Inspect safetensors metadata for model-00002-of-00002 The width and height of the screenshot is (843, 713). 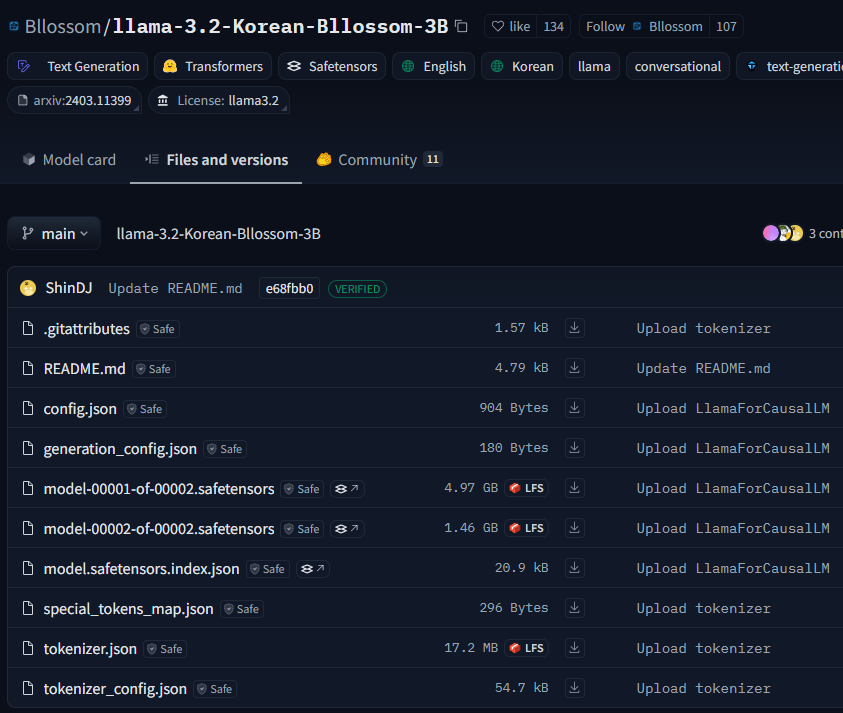[347, 529]
